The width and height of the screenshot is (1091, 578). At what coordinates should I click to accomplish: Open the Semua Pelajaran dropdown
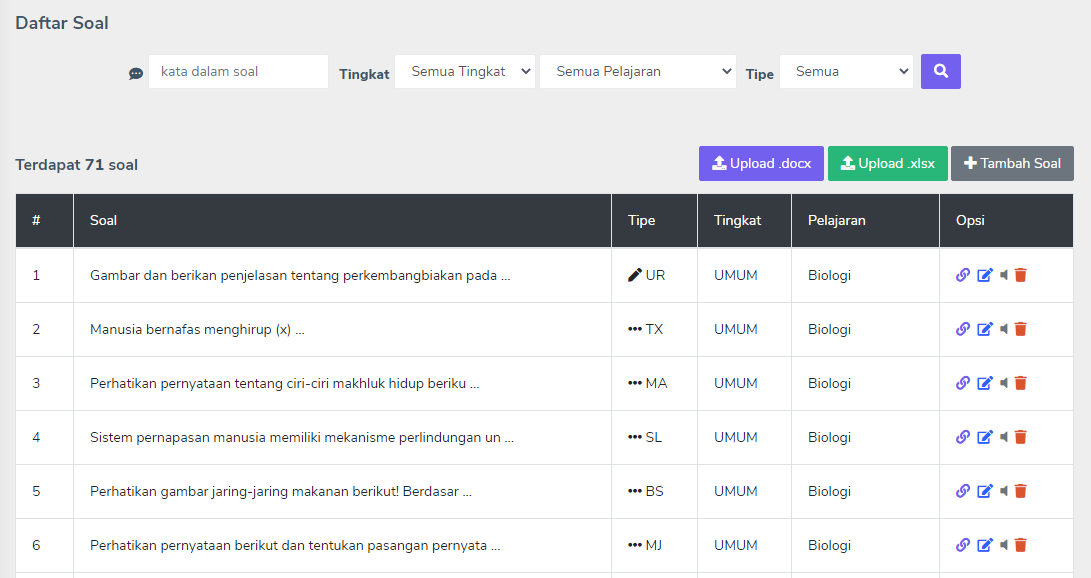[637, 72]
